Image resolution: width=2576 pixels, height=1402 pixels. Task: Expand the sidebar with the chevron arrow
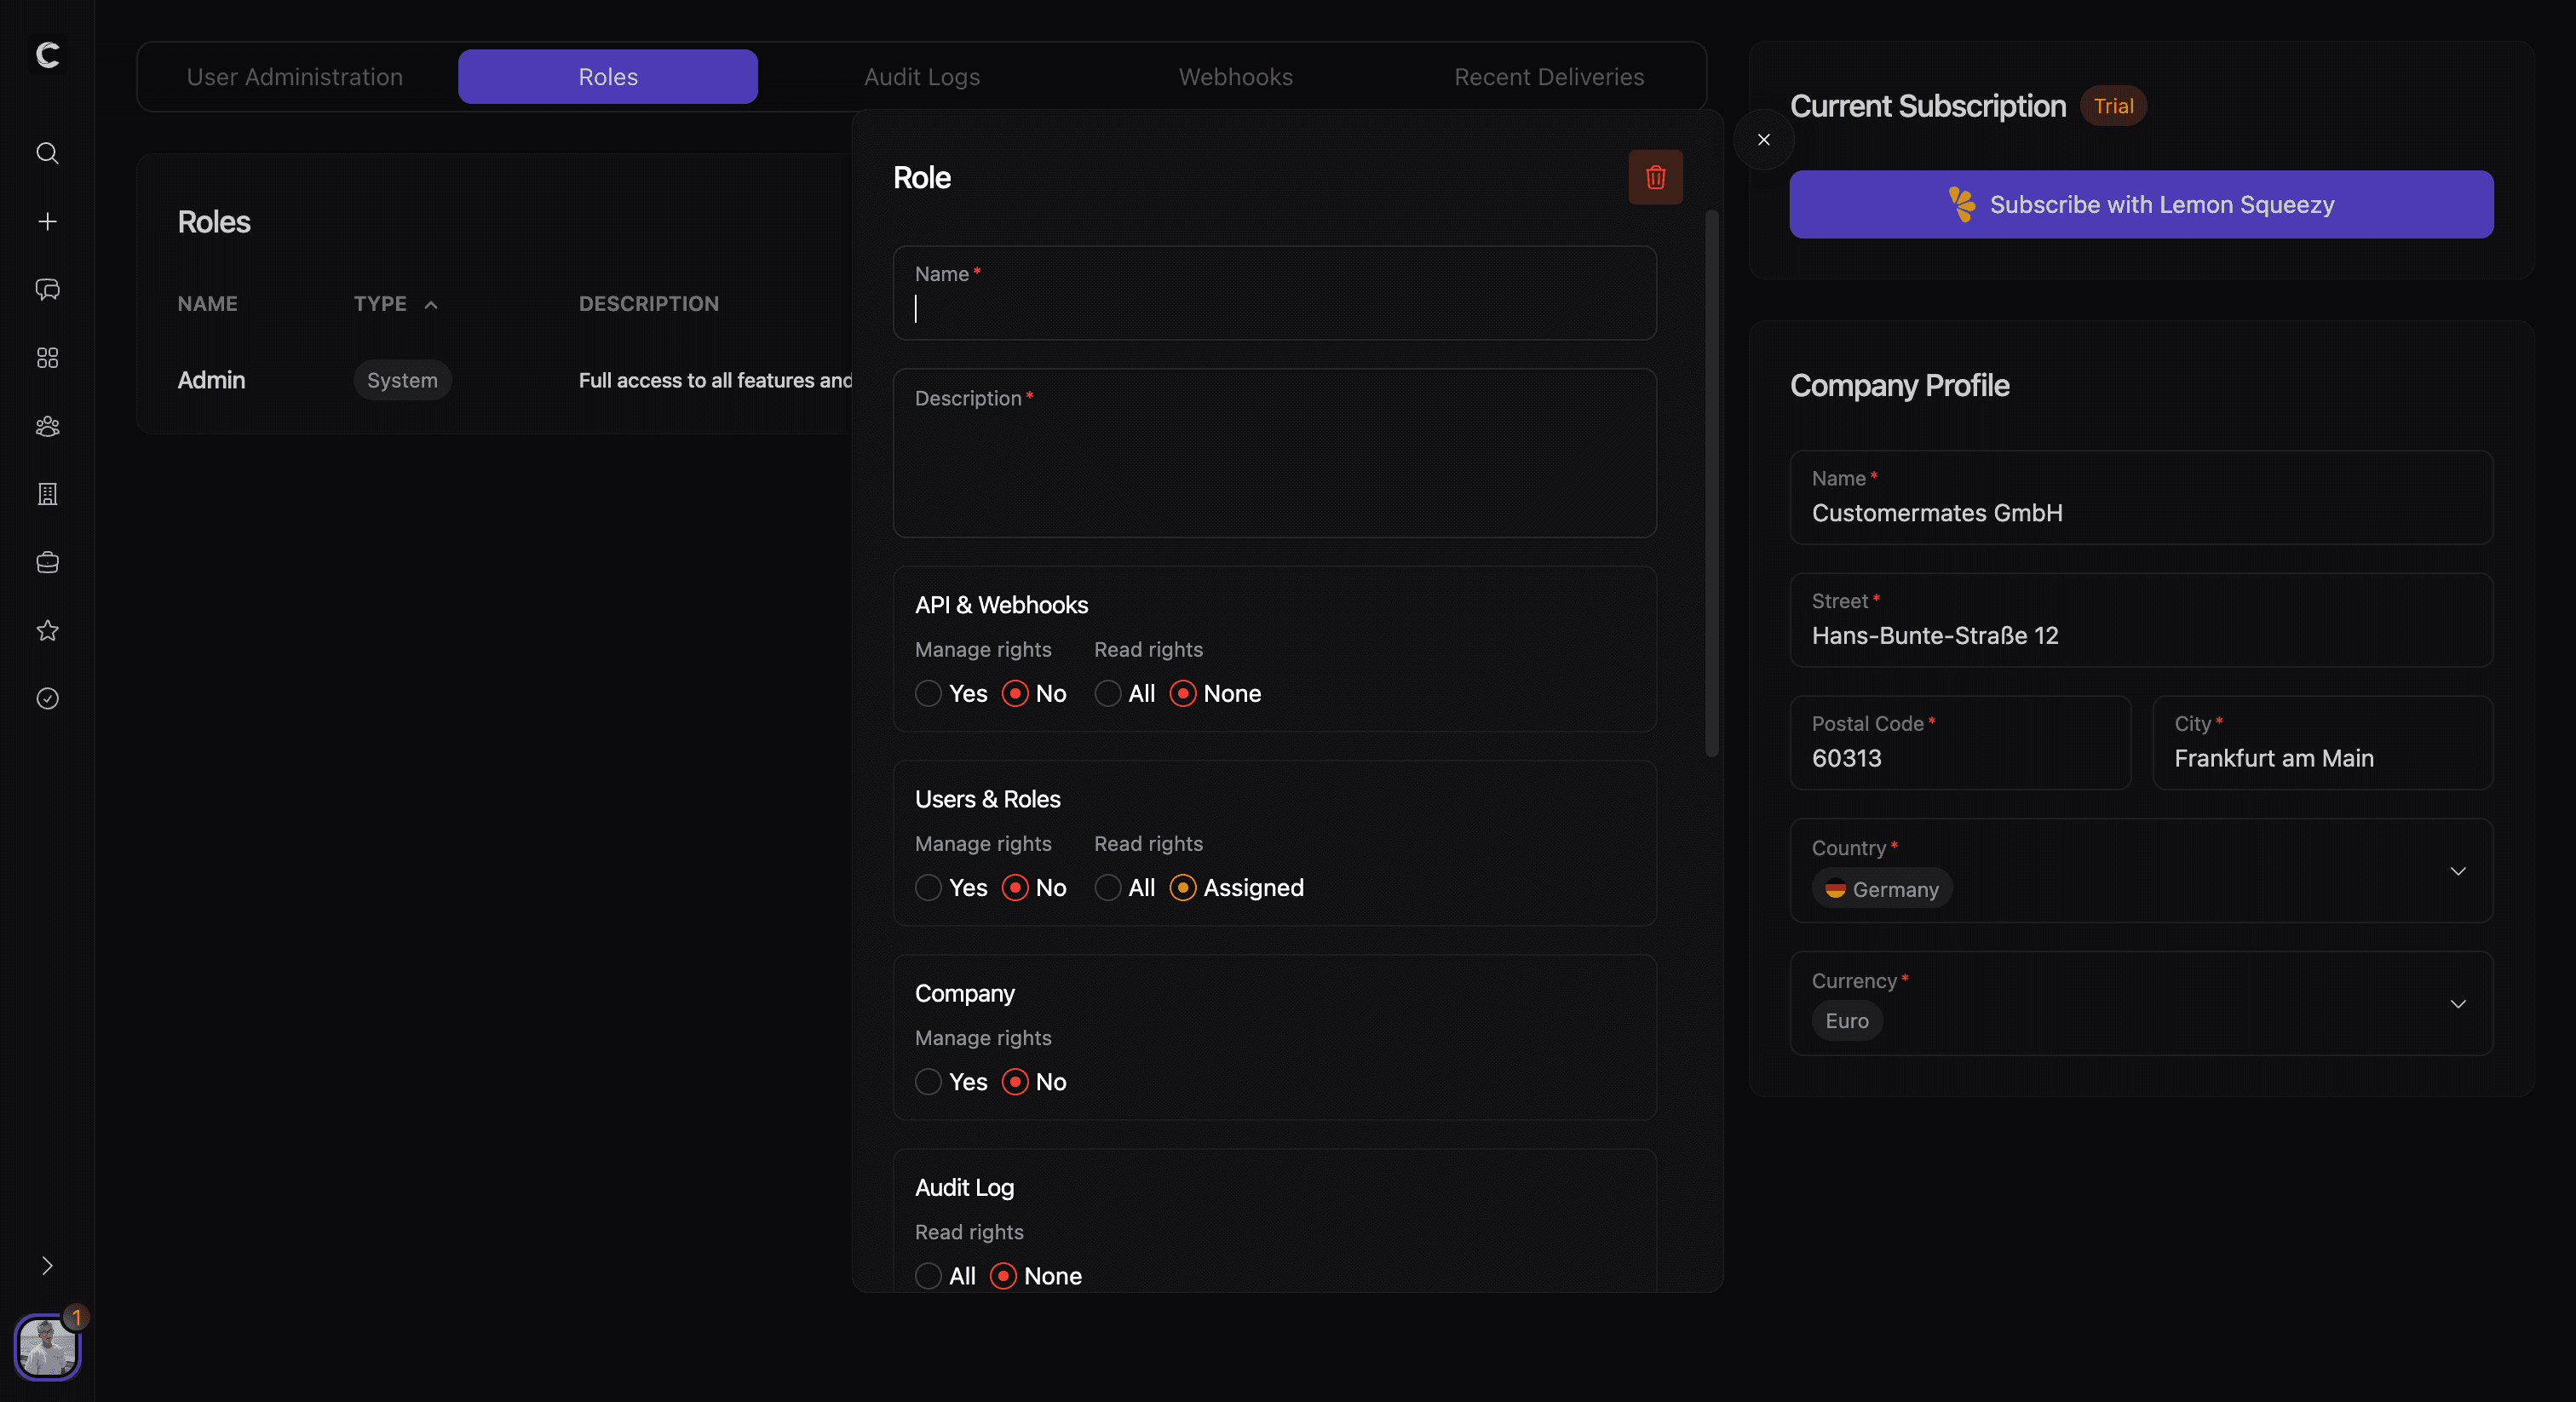(x=47, y=1265)
